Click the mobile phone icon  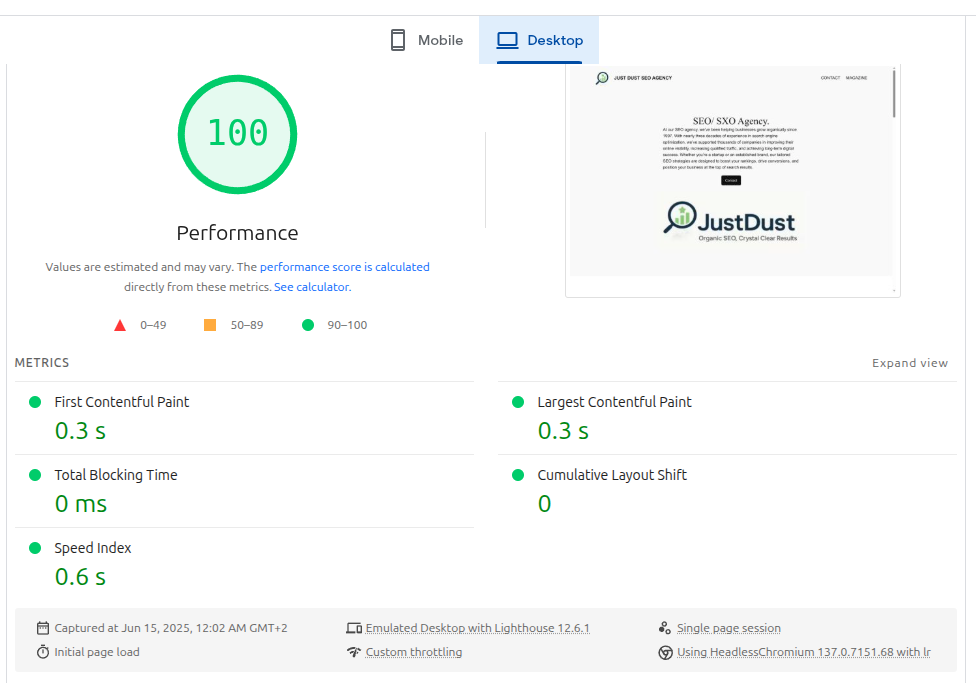[398, 40]
